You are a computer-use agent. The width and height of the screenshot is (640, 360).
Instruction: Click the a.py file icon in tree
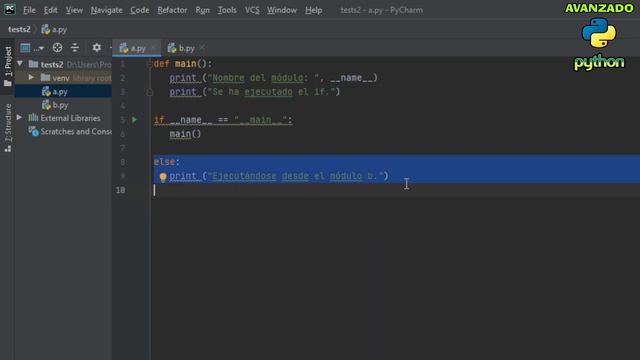46,91
